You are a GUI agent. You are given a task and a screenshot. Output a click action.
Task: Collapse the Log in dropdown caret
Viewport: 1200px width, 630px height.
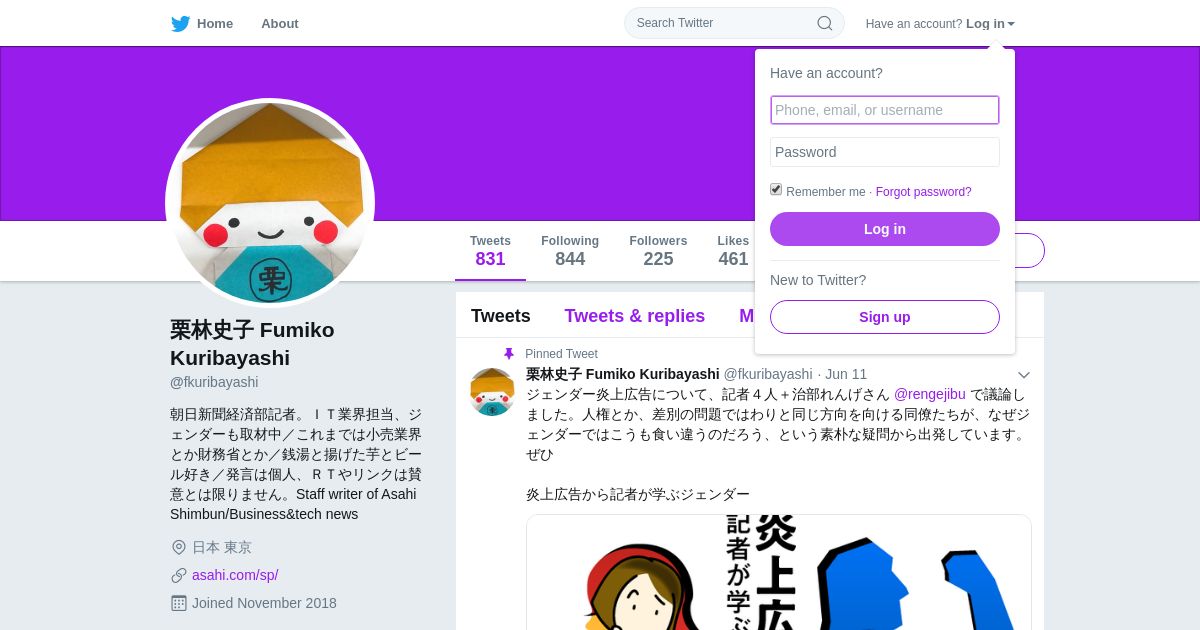[x=1011, y=24]
